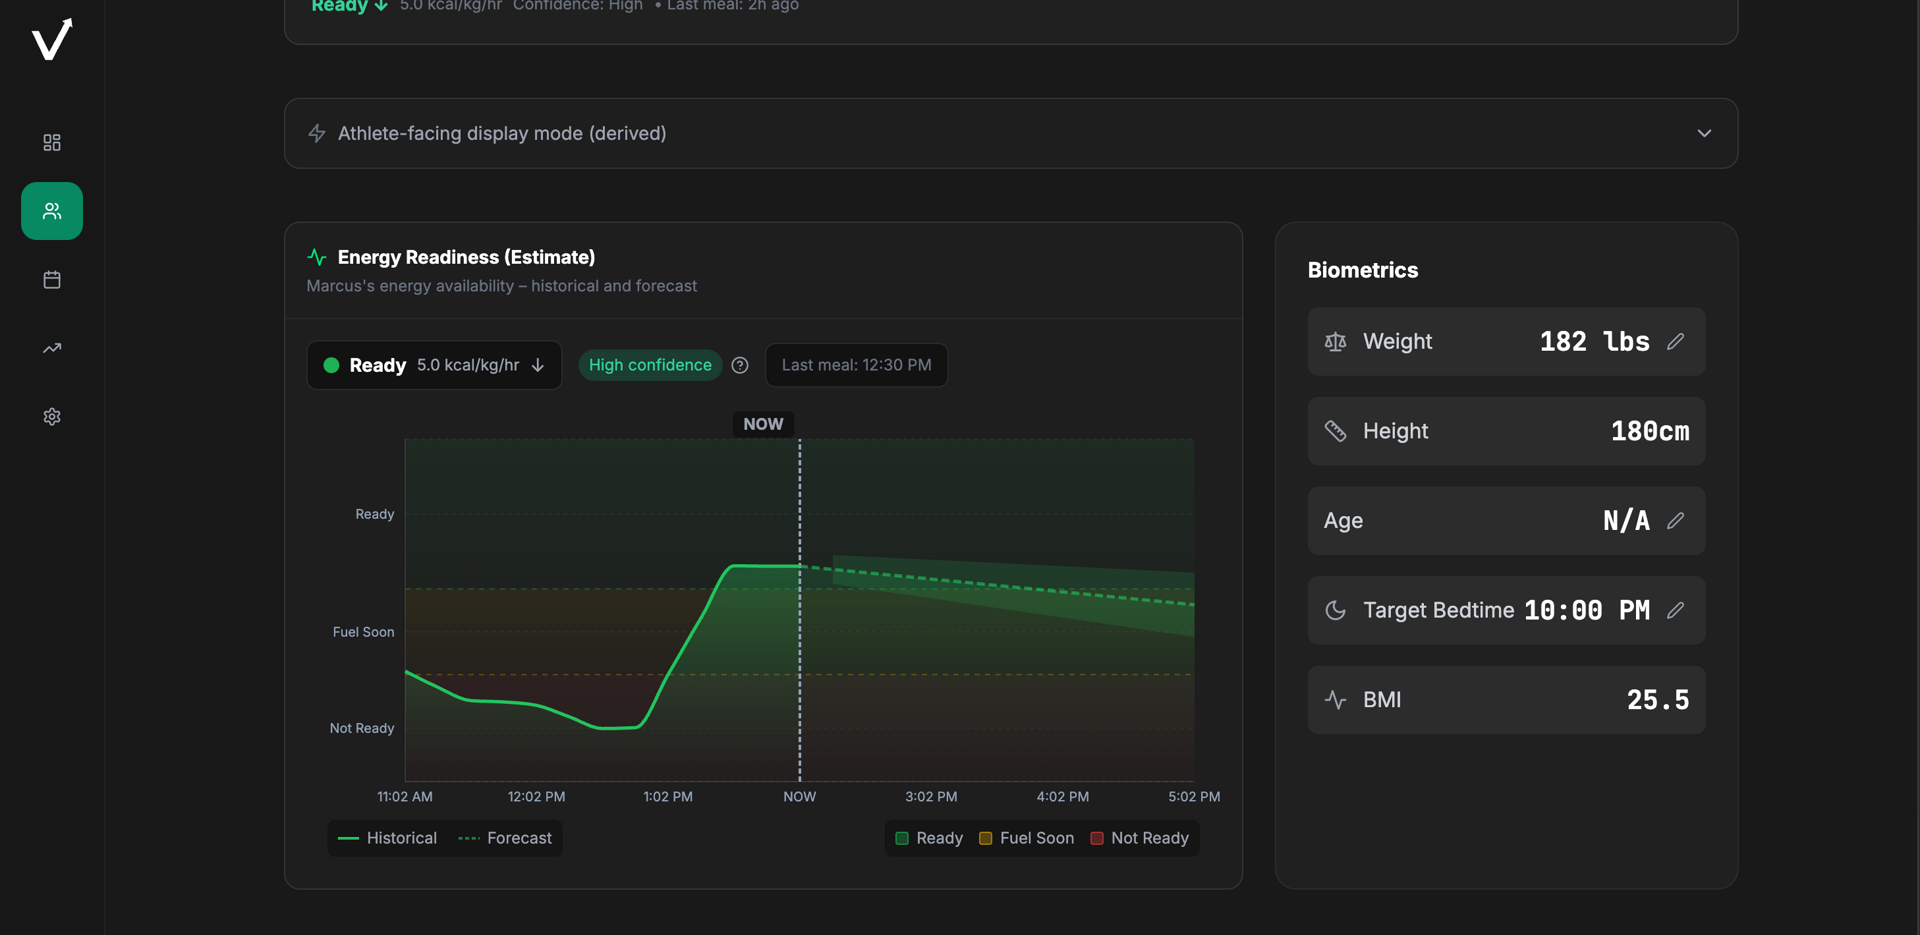
Task: Expand the Athlete-facing display mode chevron
Action: pyautogui.click(x=1704, y=134)
